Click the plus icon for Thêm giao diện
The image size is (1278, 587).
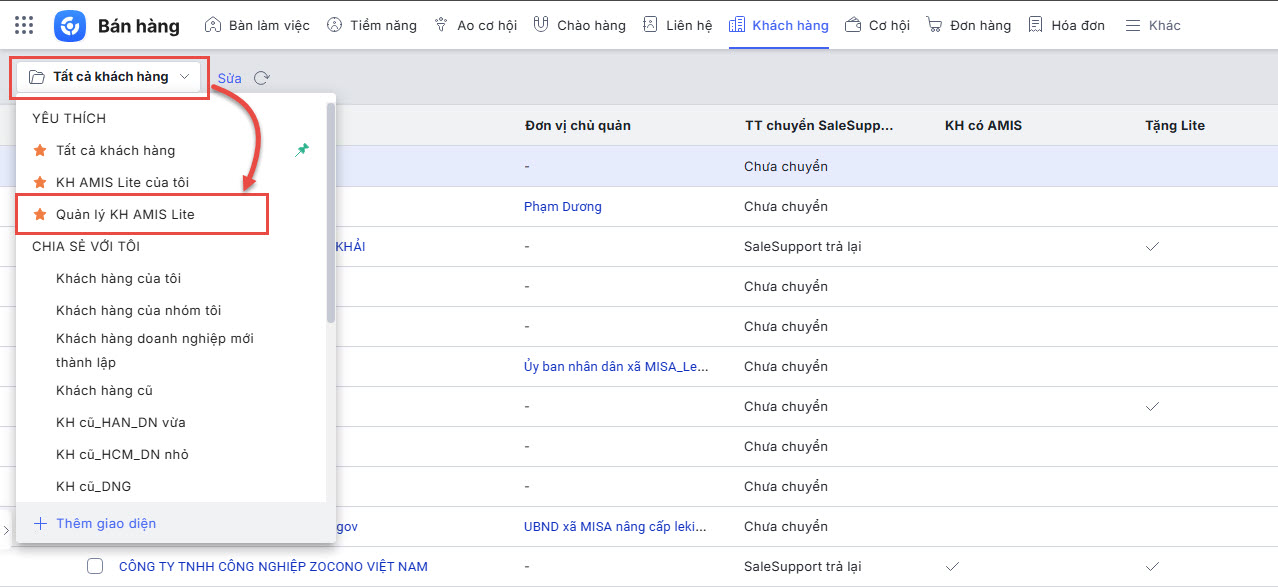click(x=40, y=523)
